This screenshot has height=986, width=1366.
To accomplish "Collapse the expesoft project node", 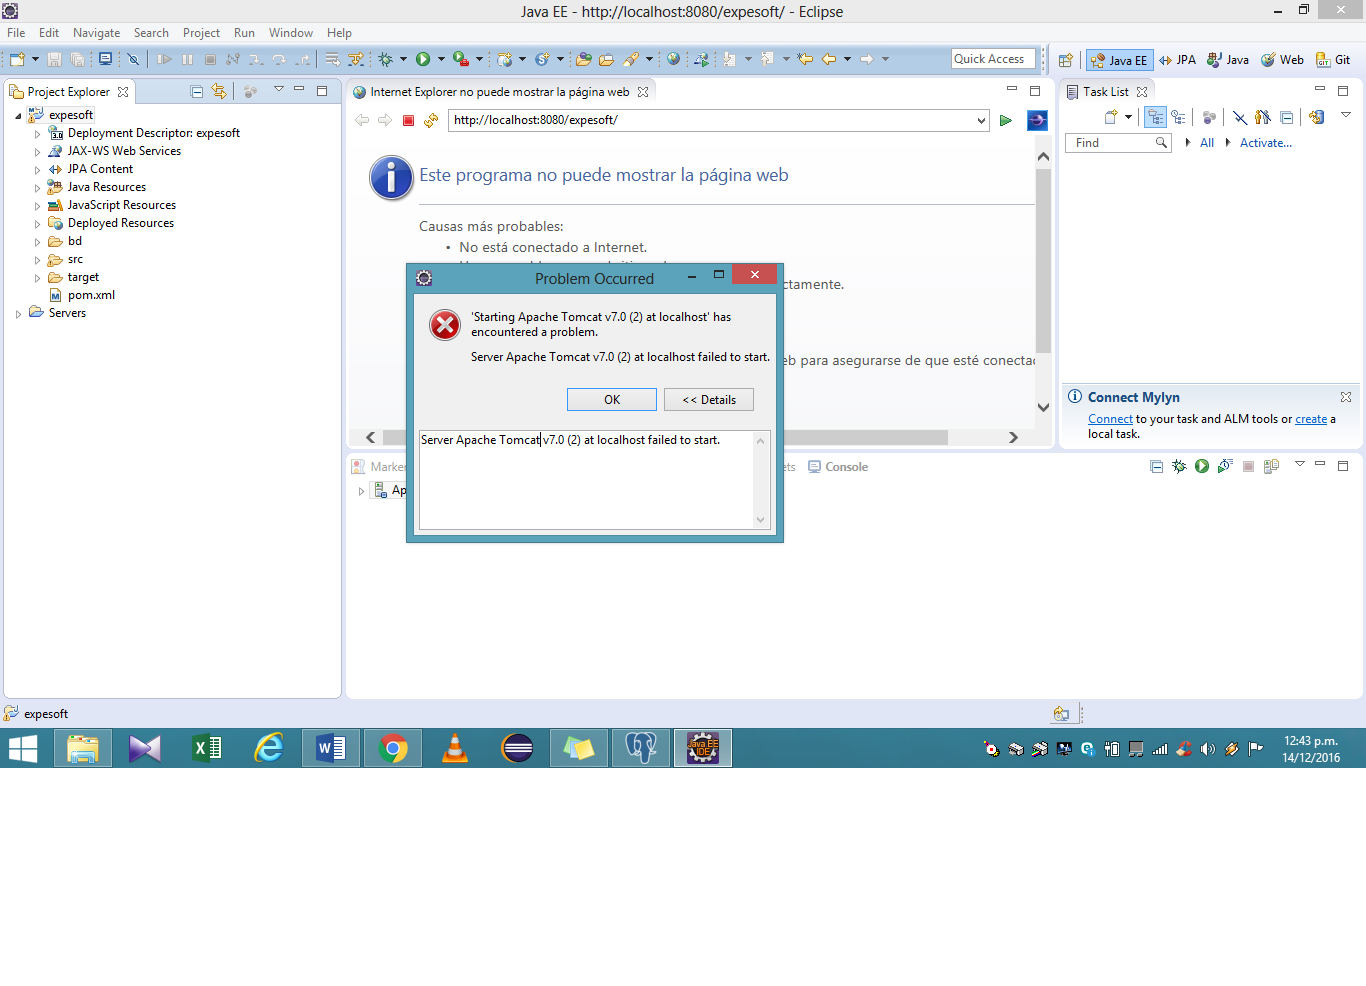I will coord(18,116).
